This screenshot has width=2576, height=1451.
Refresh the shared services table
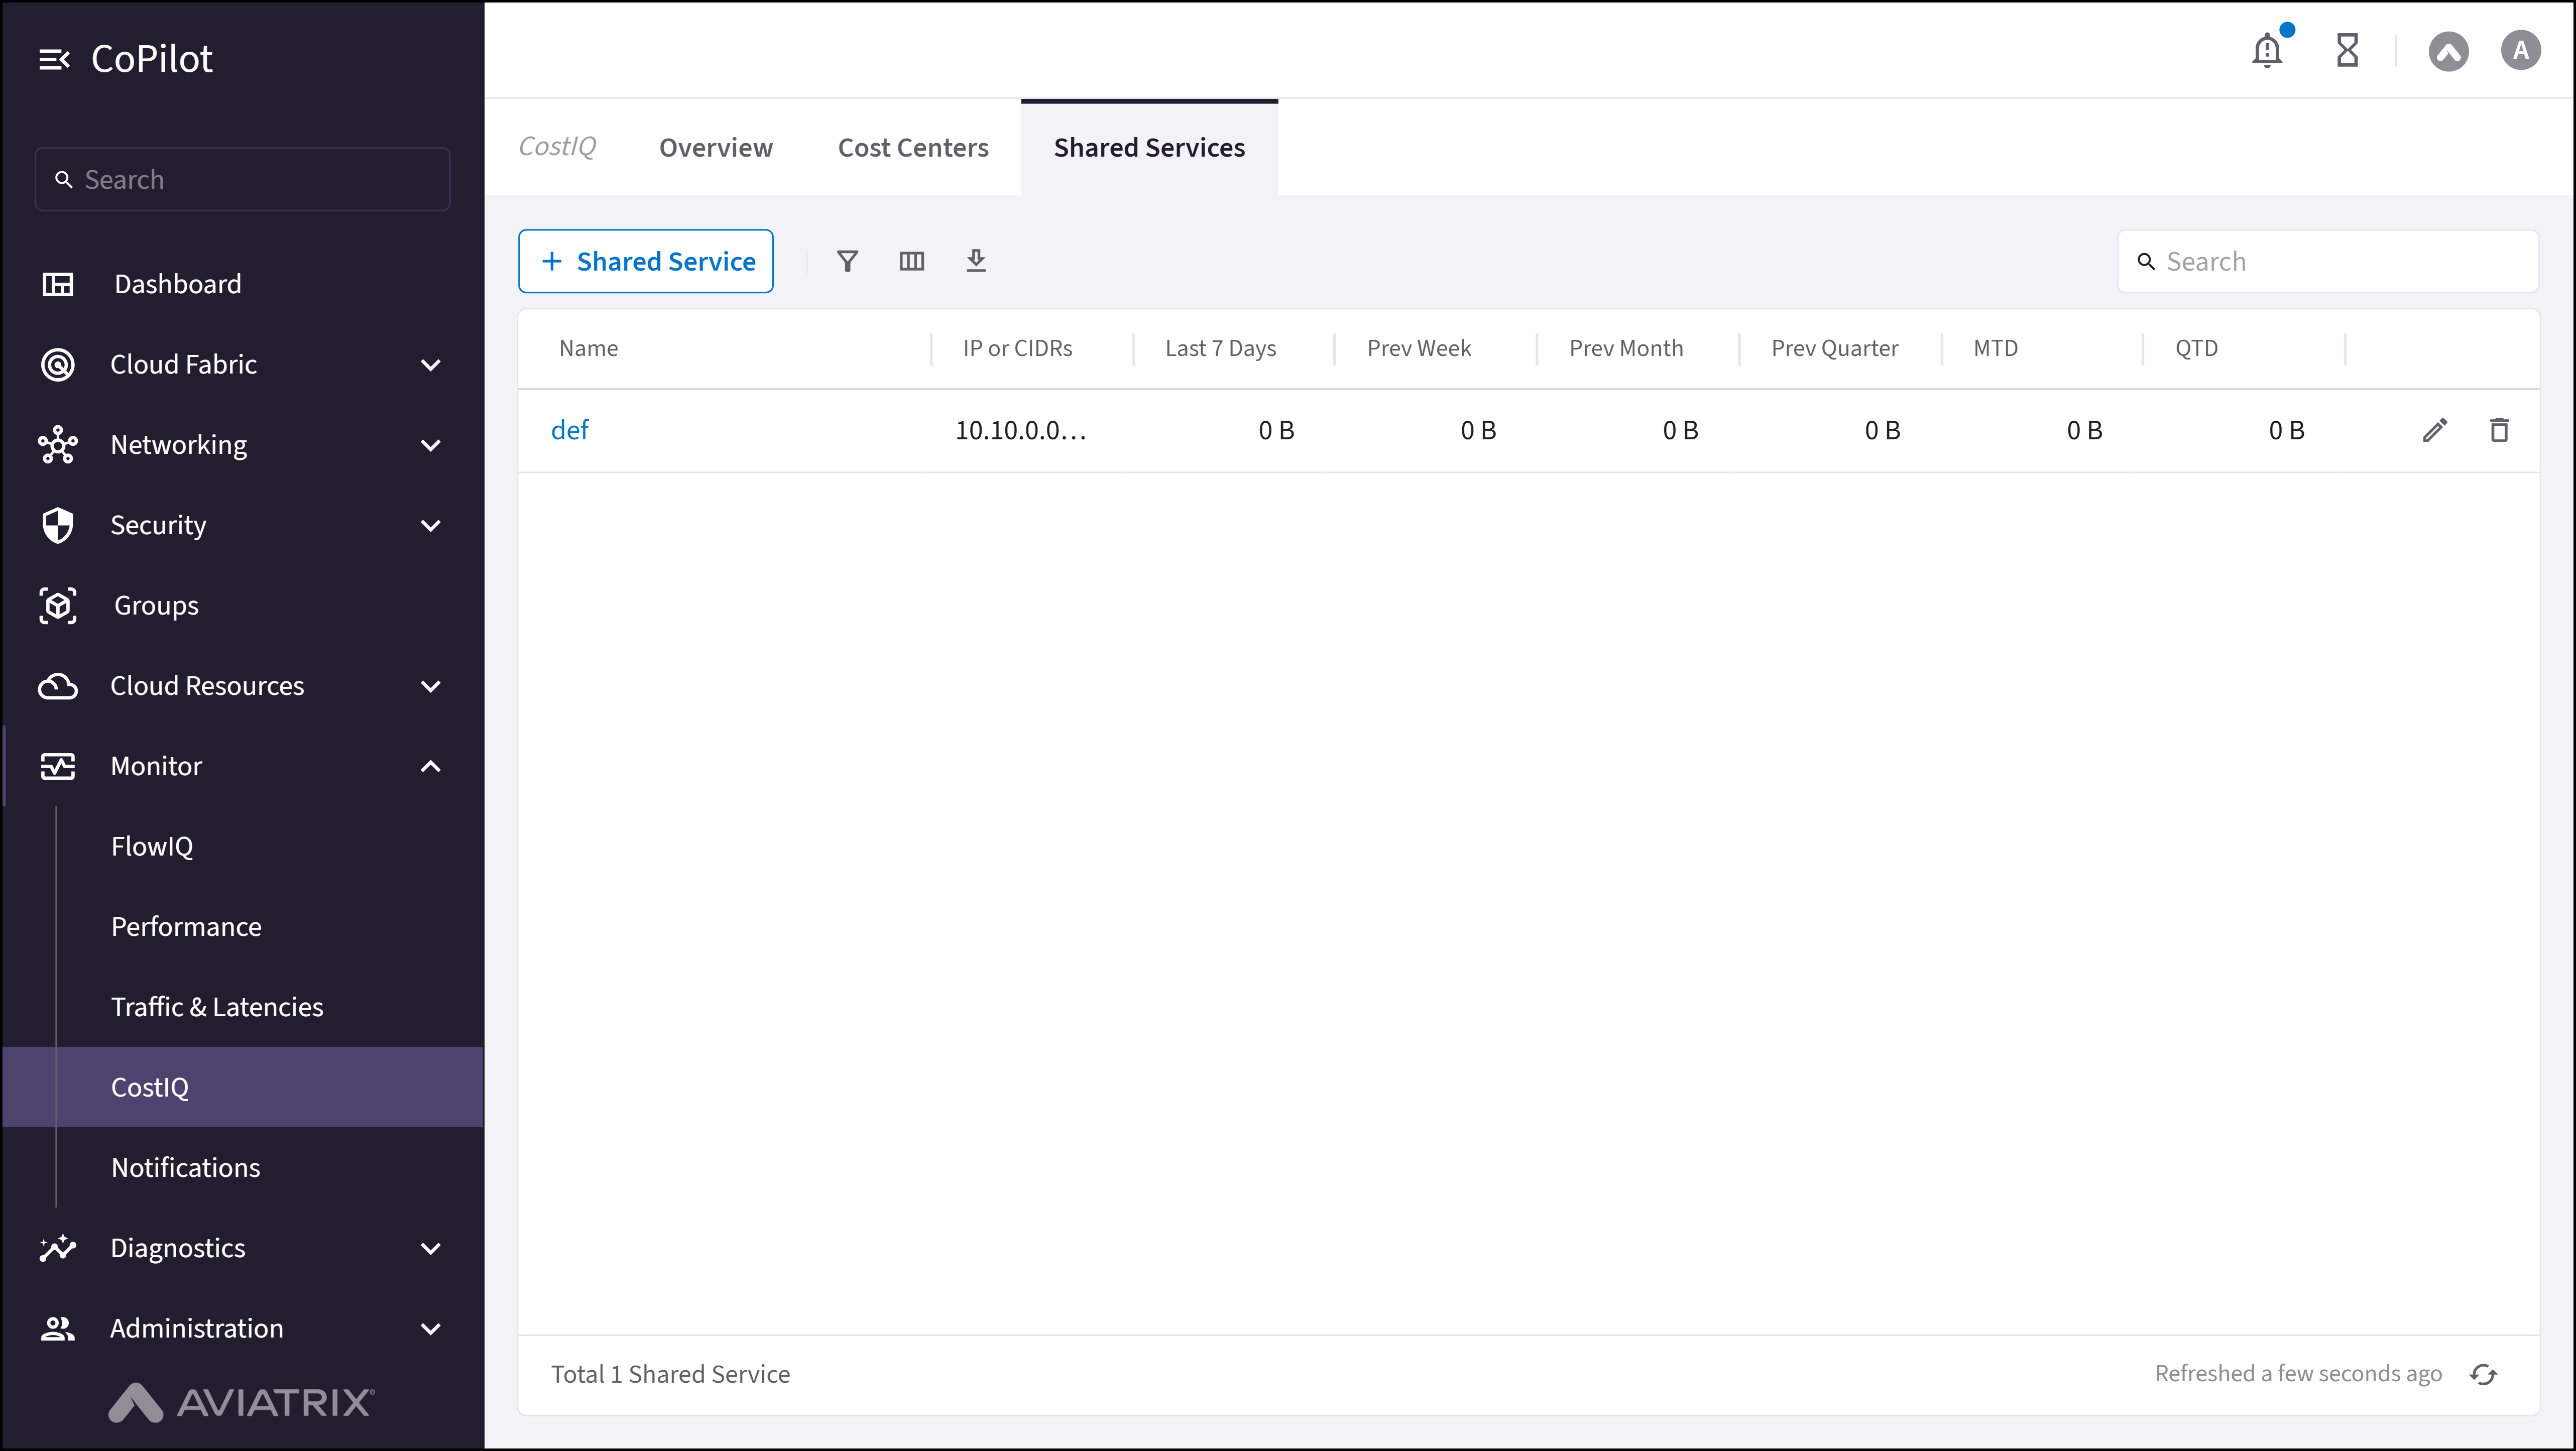pyautogui.click(x=2484, y=1374)
